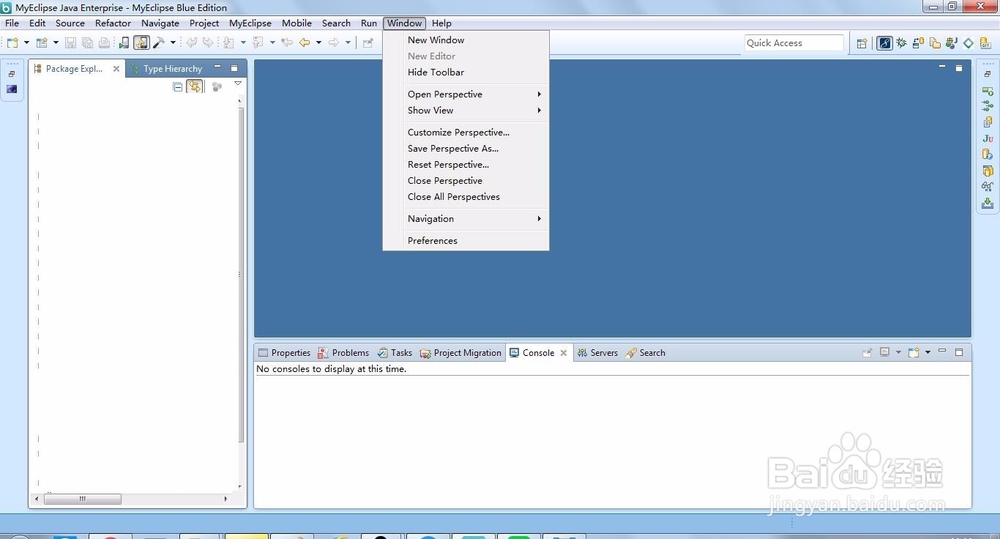The width and height of the screenshot is (1000, 539).
Task: Click the Quick Access search field
Action: click(x=794, y=43)
